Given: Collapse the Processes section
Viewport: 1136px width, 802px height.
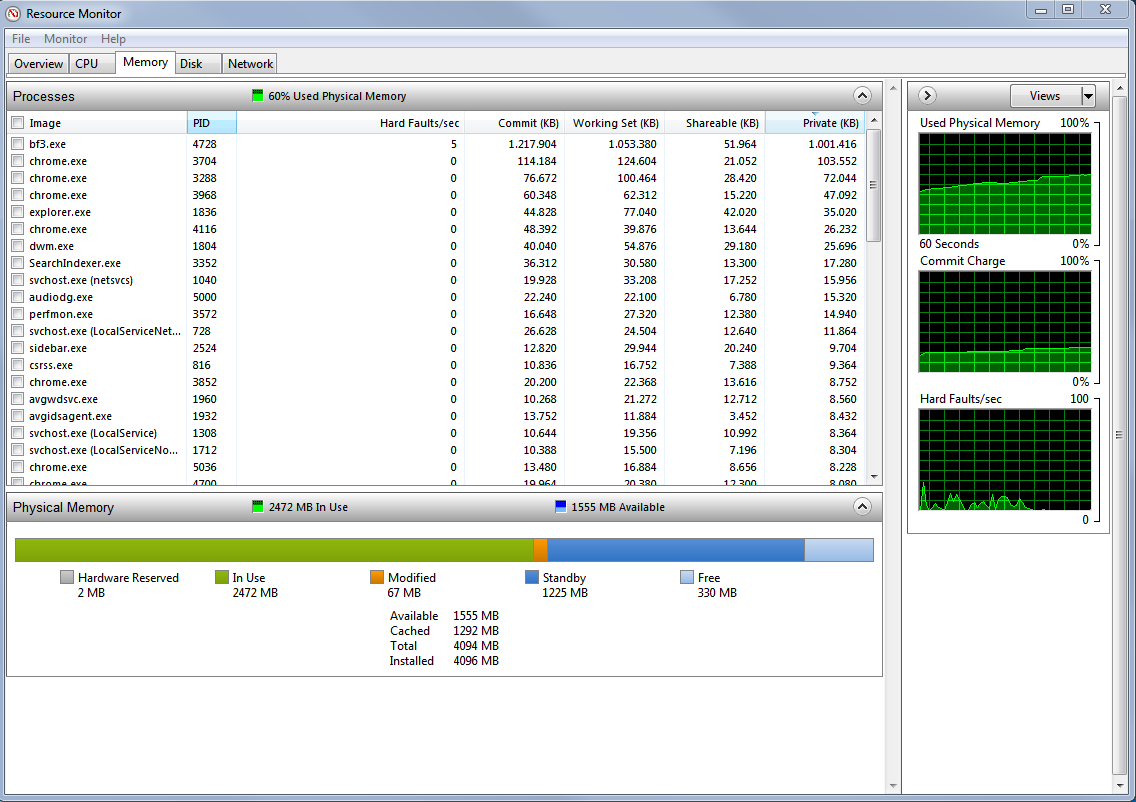Looking at the screenshot, I should pos(862,96).
